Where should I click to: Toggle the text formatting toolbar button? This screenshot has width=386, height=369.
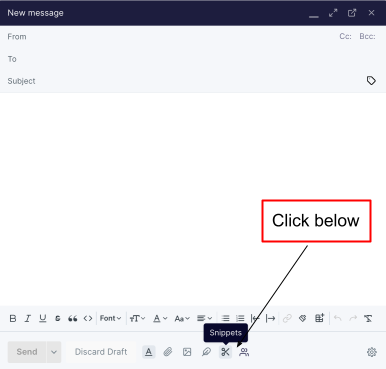pos(149,352)
